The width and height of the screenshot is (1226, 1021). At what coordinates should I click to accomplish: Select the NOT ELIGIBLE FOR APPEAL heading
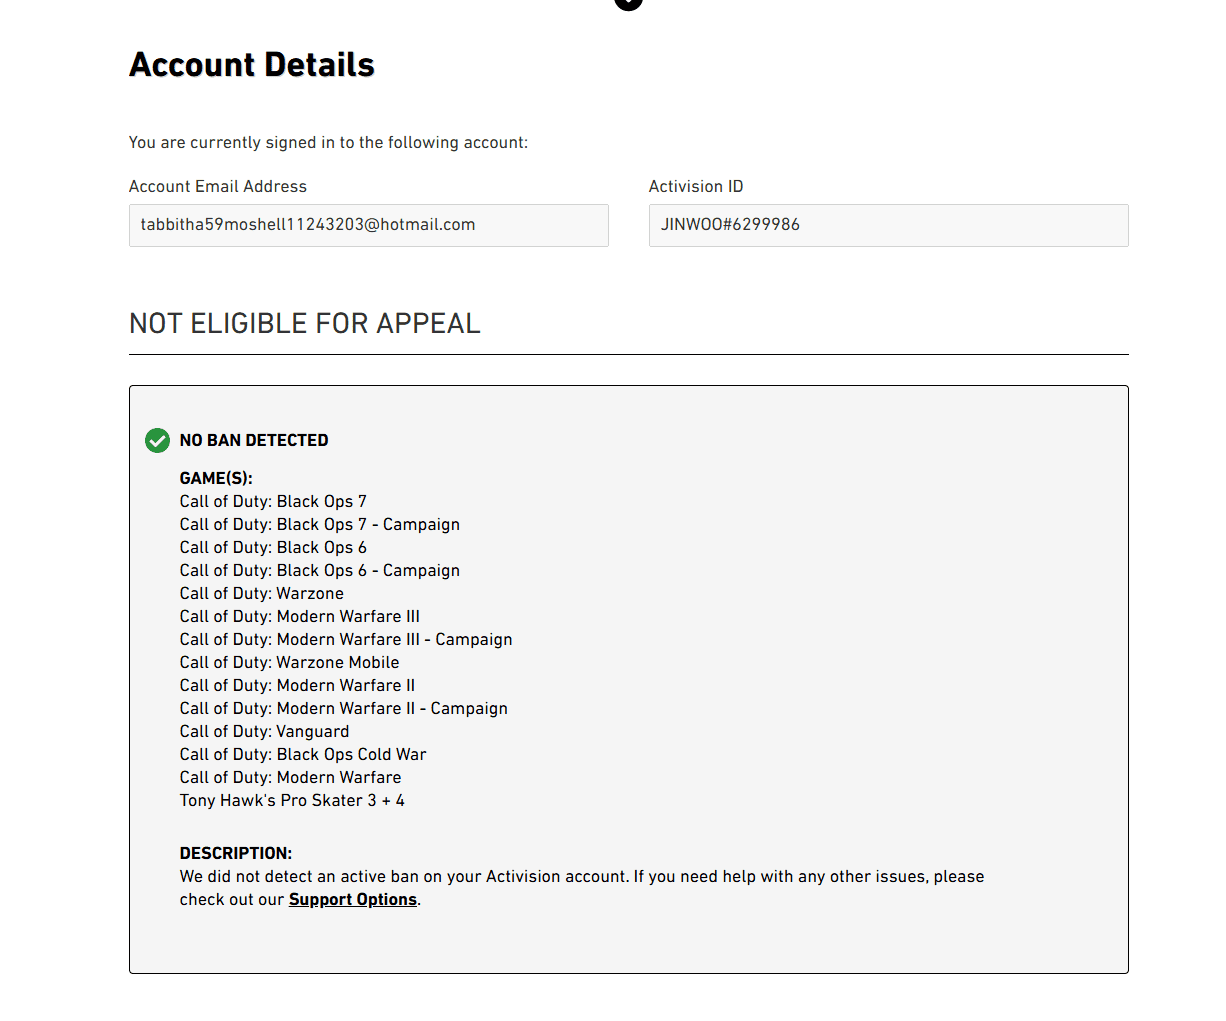[x=305, y=323]
